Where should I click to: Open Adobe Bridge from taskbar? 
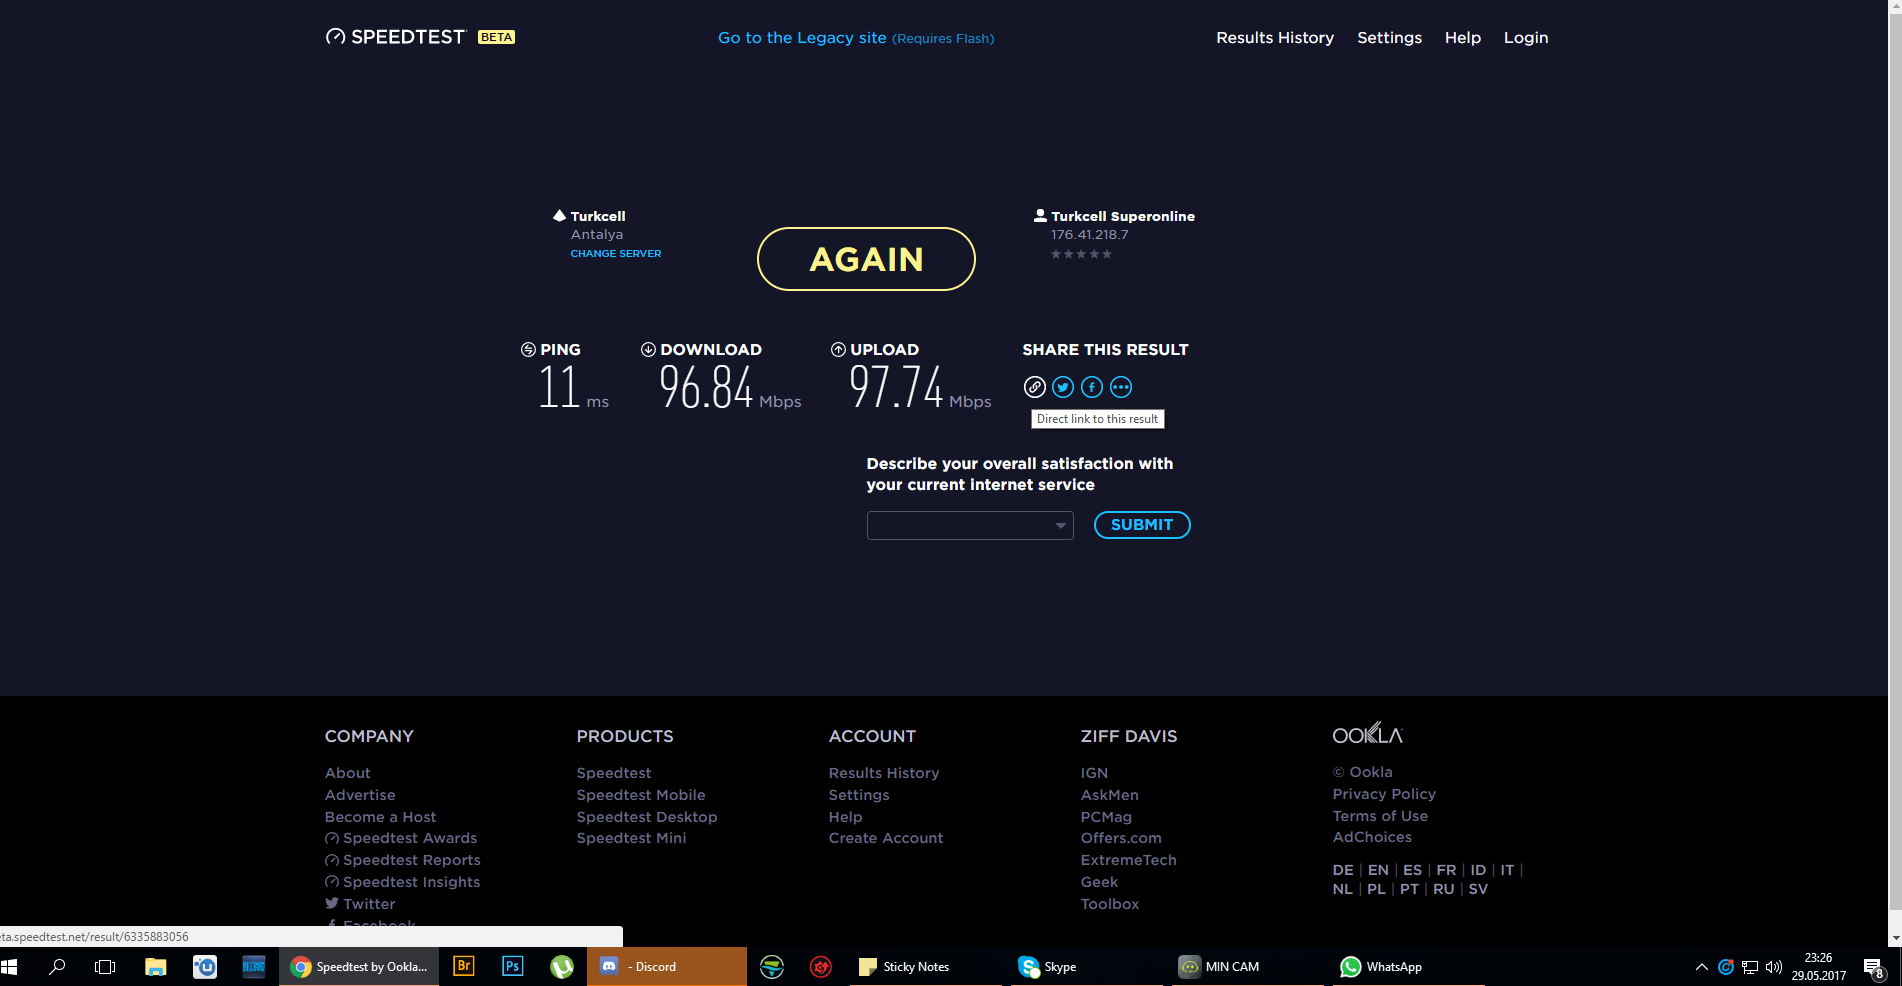pos(463,967)
